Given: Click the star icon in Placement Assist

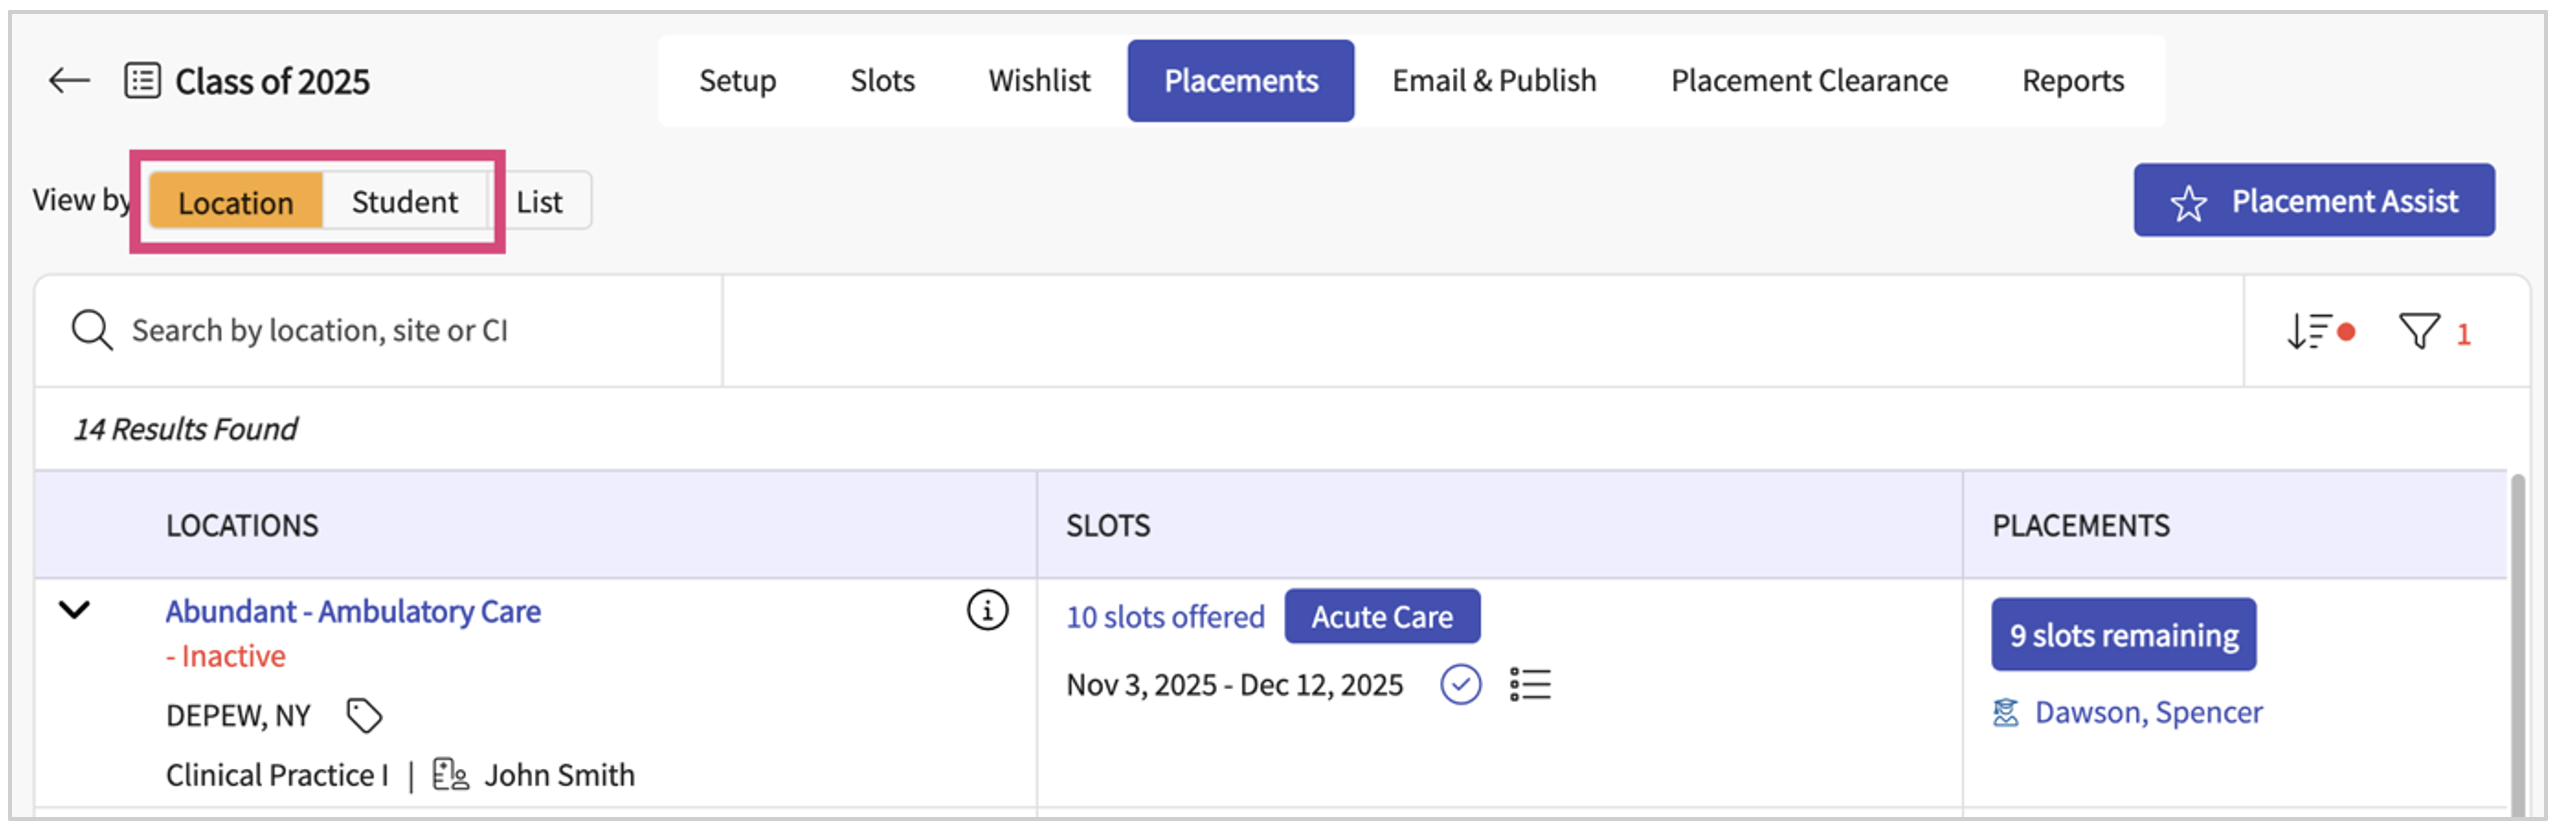Looking at the screenshot, I should [2188, 203].
